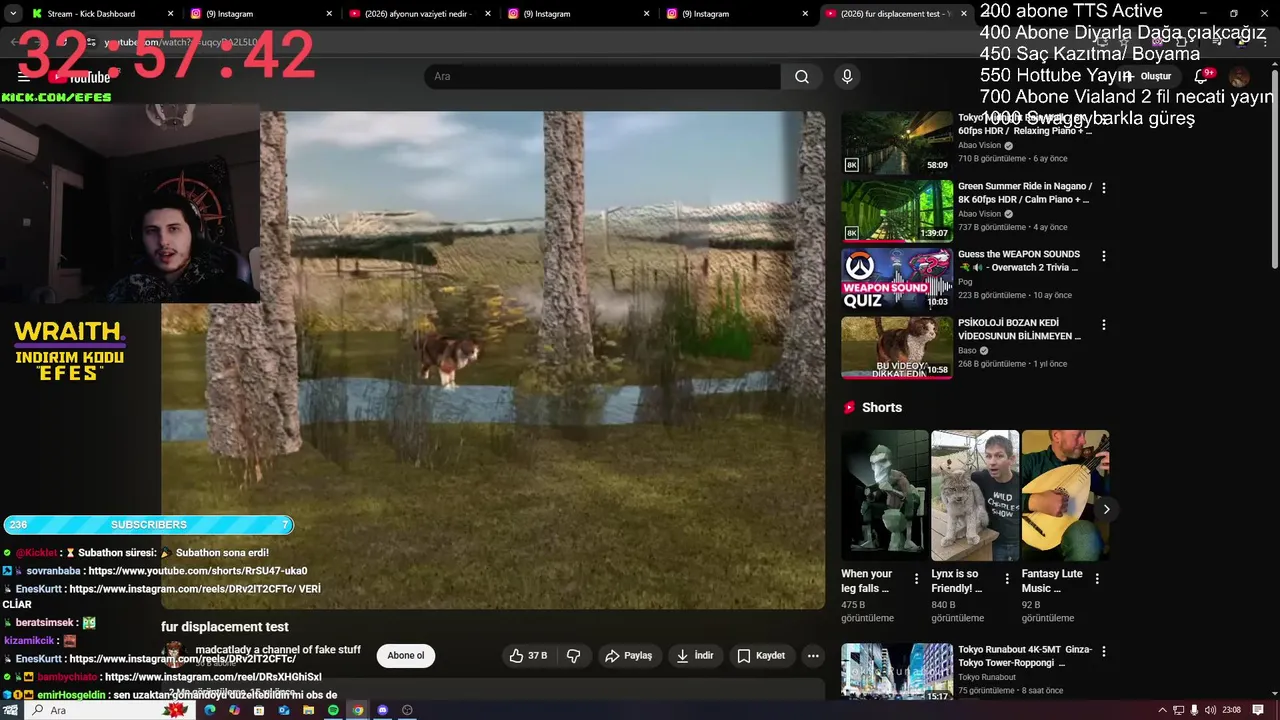Open the Tokyo Runabout 4K-5MT Ginza thumbnail

coord(897,672)
